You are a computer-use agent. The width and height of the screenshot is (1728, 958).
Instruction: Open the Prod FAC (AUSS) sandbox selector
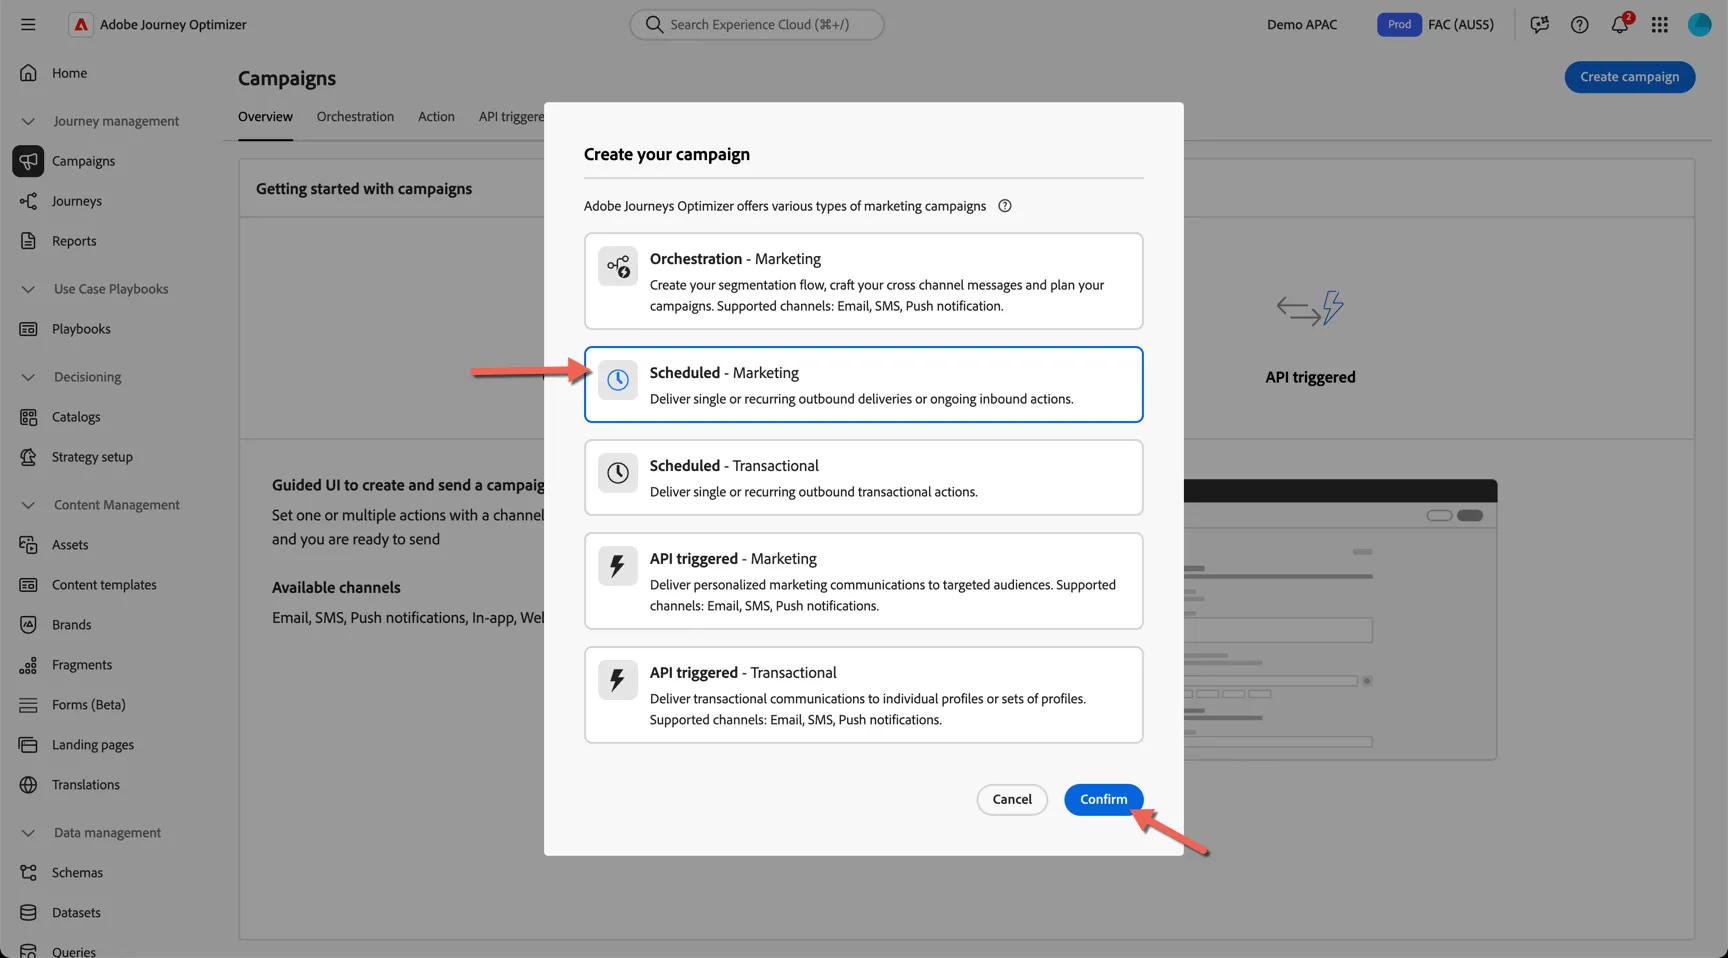(x=1436, y=24)
